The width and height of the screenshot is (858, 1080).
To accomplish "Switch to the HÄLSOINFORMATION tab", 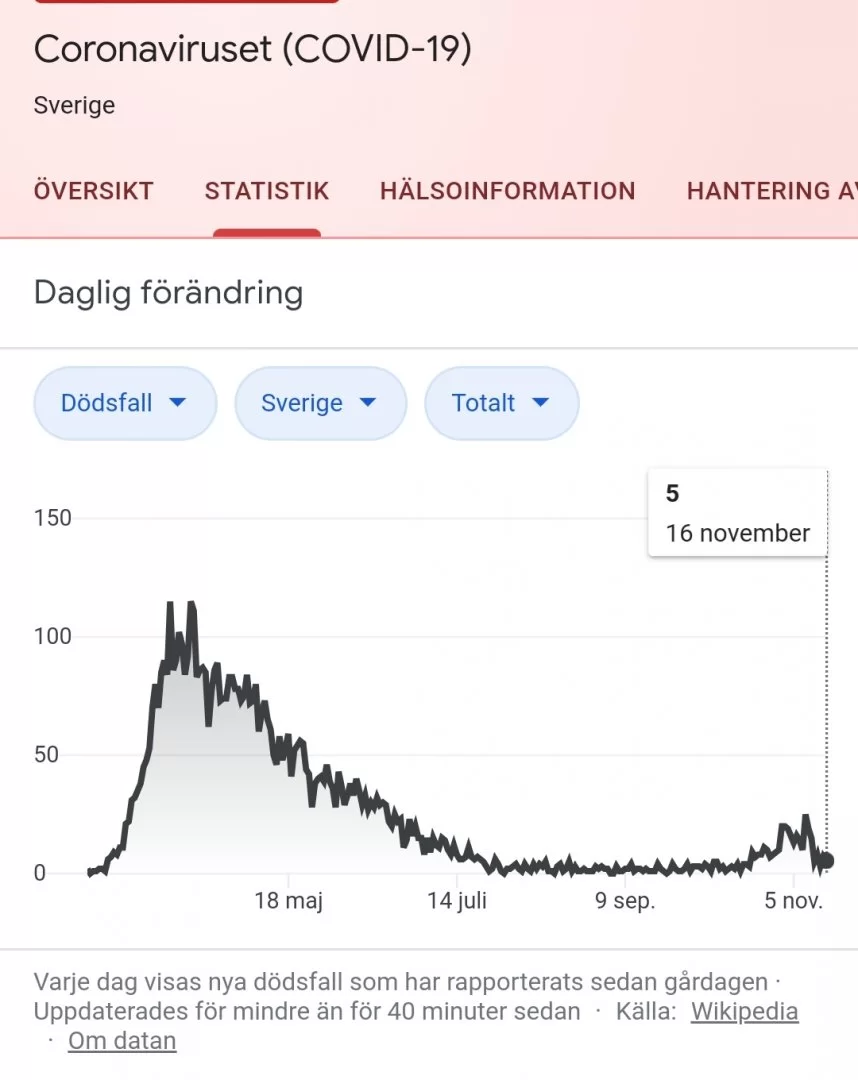I will 507,191.
